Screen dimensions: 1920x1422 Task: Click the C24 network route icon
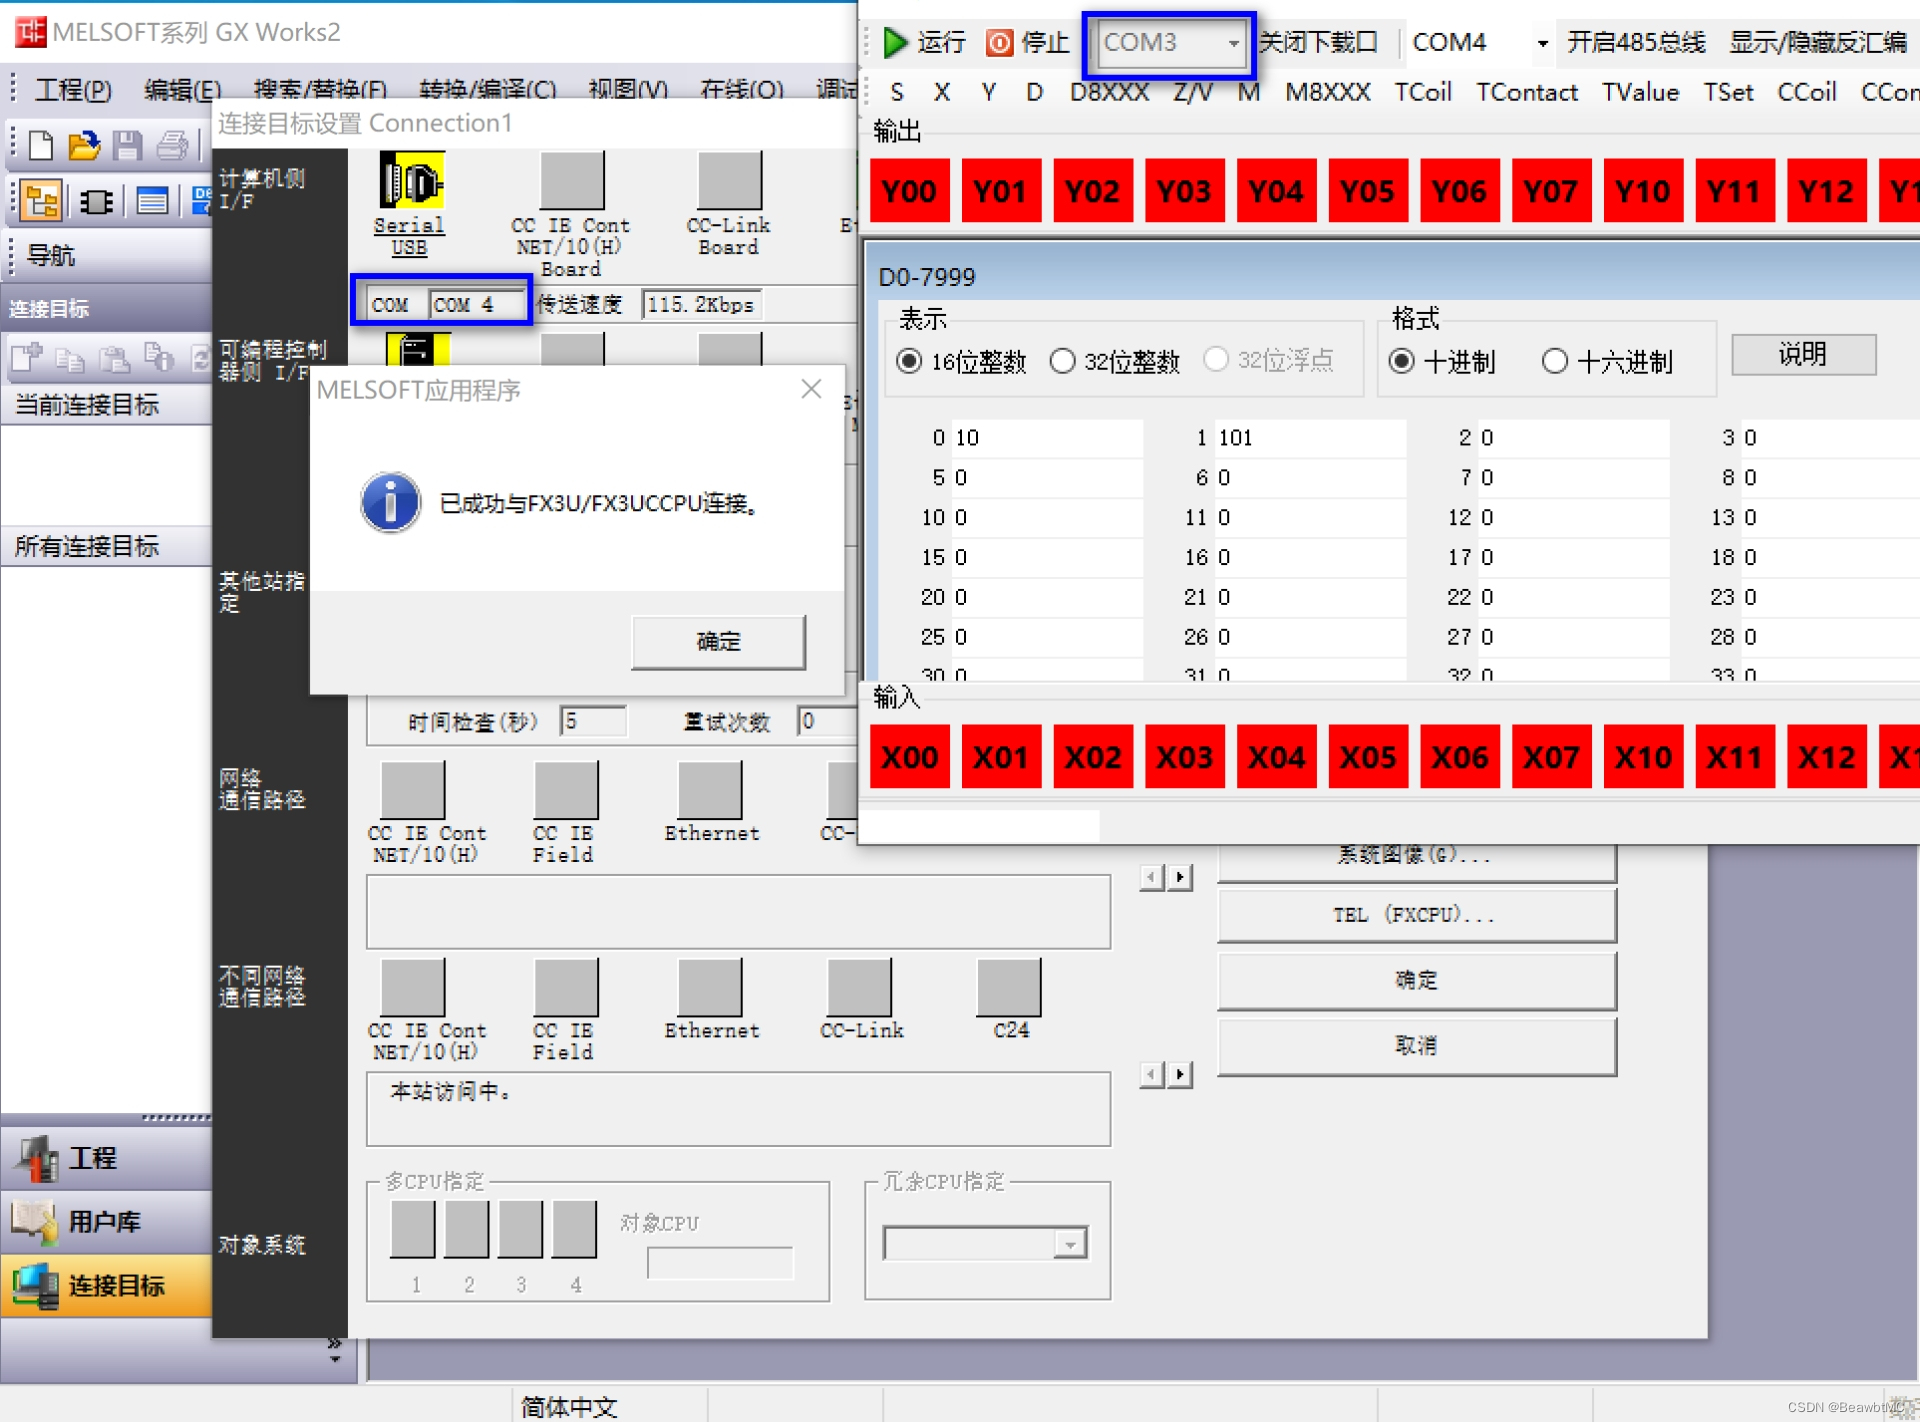pos(1008,987)
